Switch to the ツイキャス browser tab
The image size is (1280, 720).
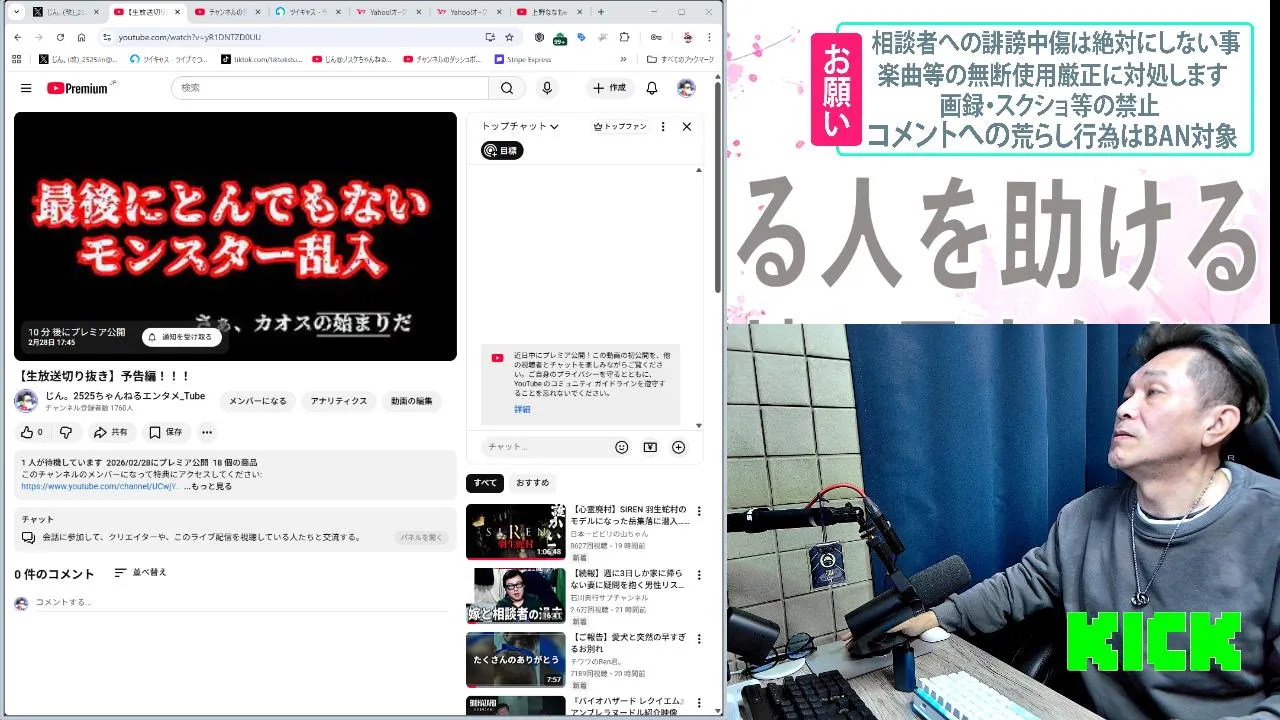point(307,12)
